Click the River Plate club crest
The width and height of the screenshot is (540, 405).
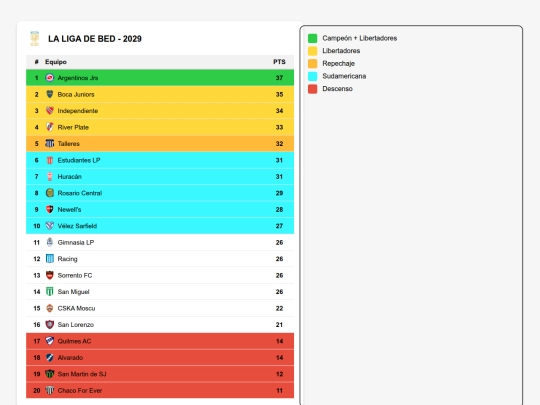click(x=50, y=127)
